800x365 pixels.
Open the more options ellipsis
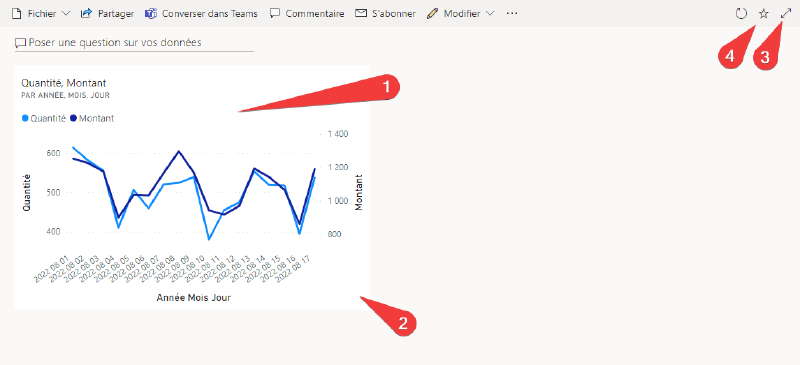512,14
